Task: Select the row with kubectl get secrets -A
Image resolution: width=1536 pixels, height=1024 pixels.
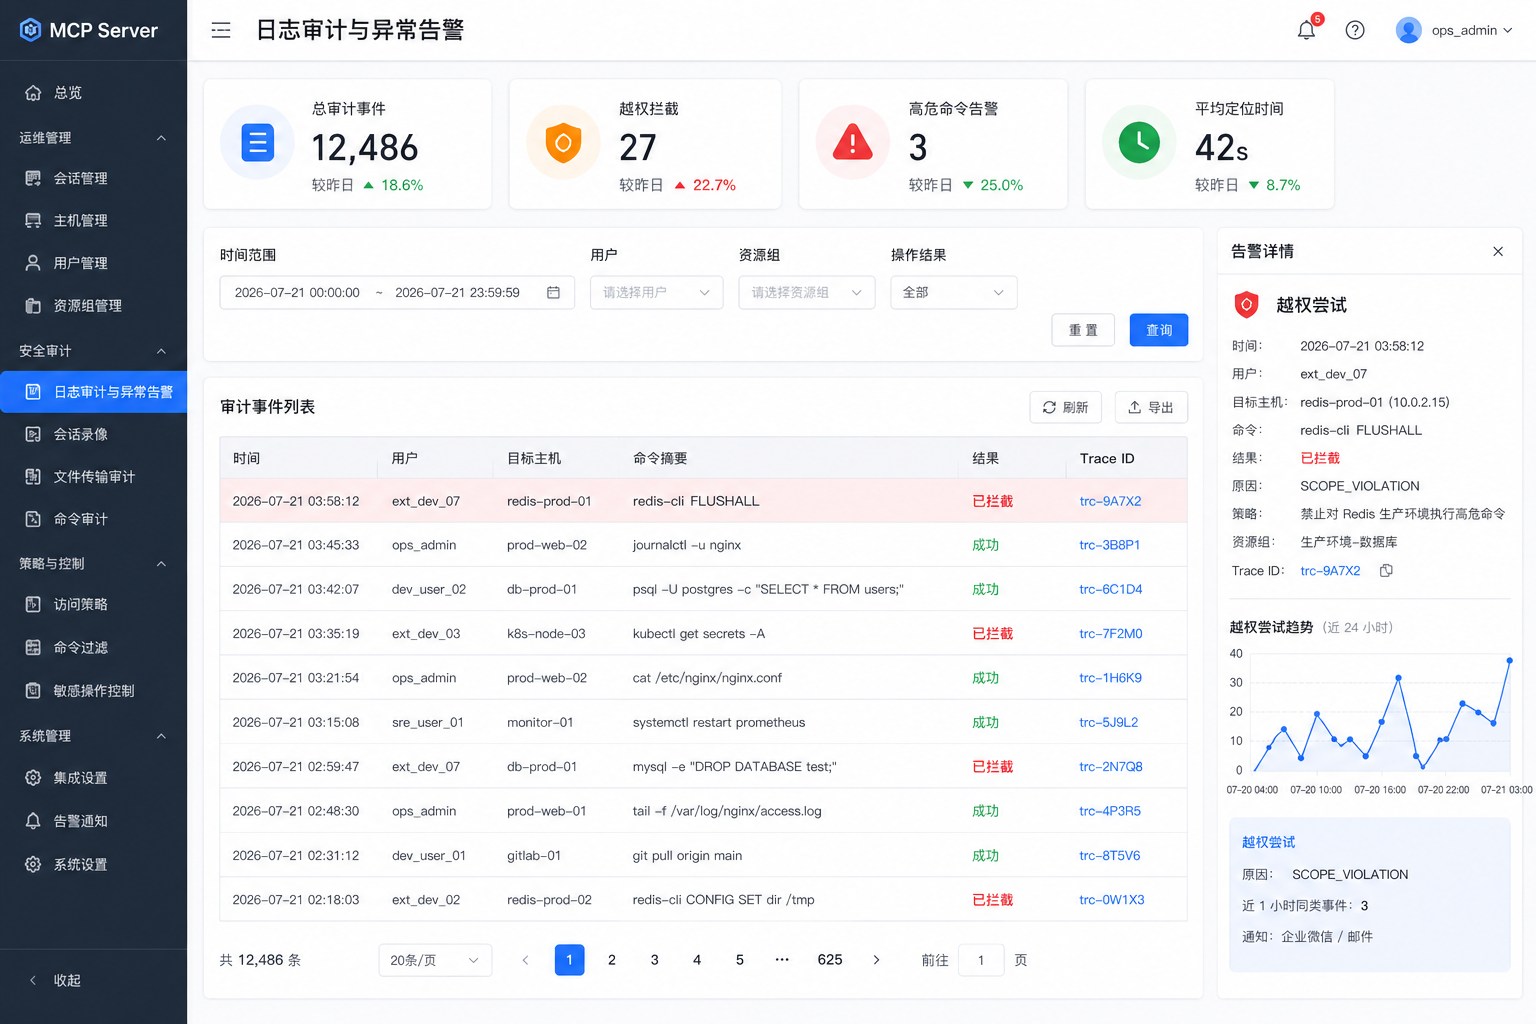Action: (x=703, y=634)
